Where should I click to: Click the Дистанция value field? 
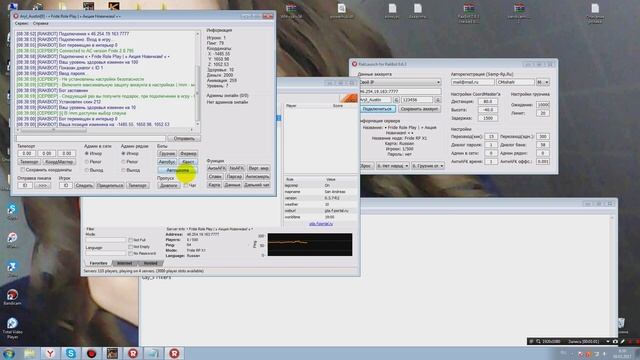[487, 101]
